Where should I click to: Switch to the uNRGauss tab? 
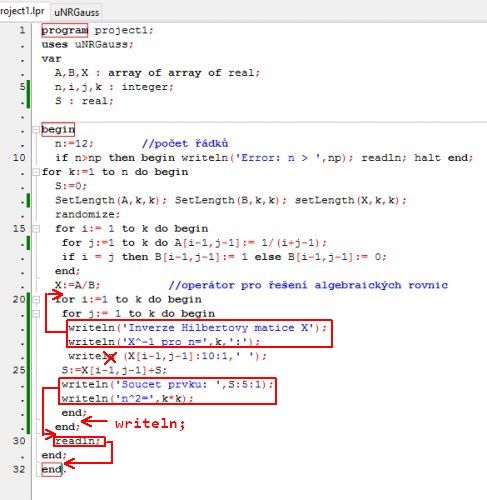[76, 12]
